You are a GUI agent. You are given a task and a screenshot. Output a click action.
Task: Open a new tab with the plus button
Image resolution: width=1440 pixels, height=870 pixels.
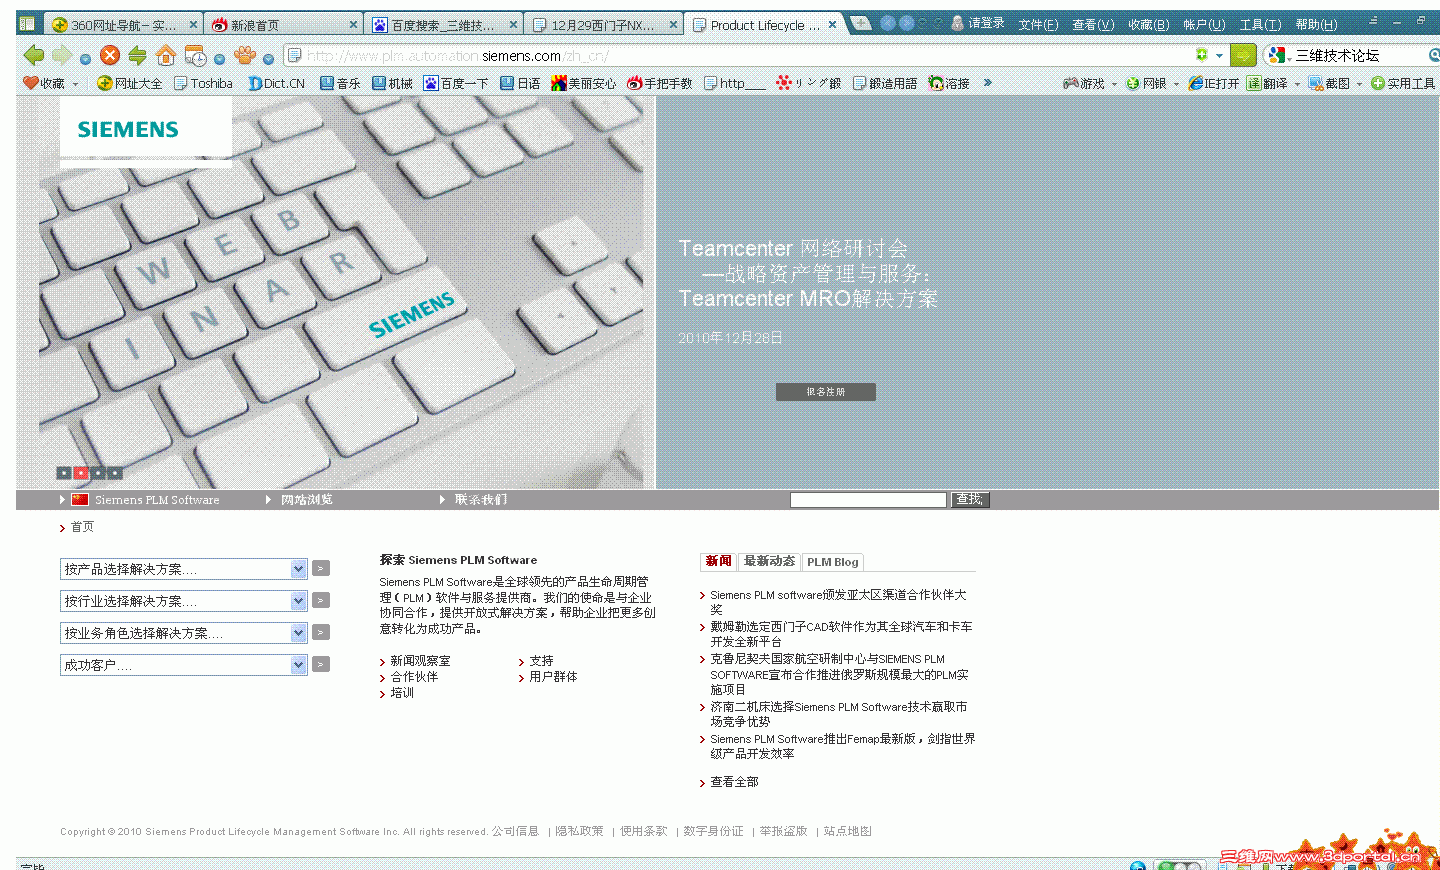pyautogui.click(x=860, y=22)
